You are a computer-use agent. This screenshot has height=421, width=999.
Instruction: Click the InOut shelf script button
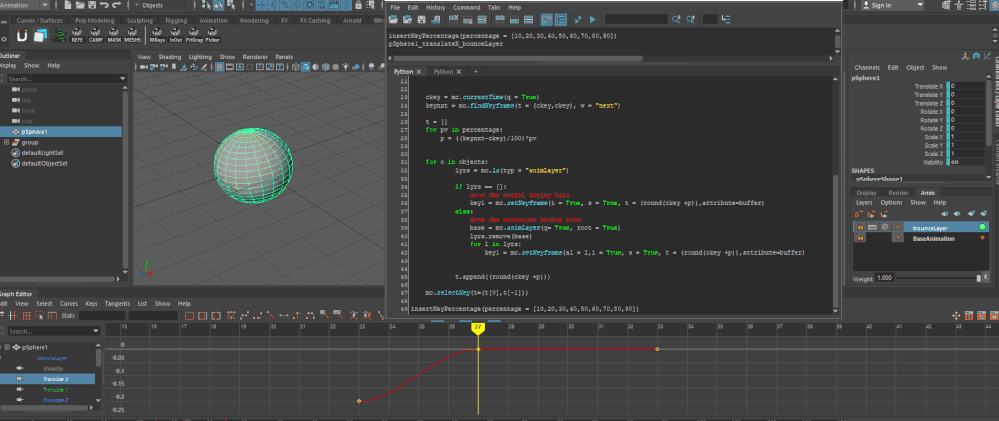click(175, 35)
